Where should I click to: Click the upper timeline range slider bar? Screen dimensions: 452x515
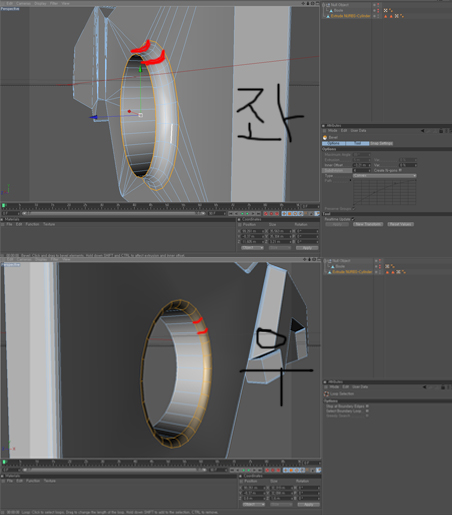(x=114, y=213)
